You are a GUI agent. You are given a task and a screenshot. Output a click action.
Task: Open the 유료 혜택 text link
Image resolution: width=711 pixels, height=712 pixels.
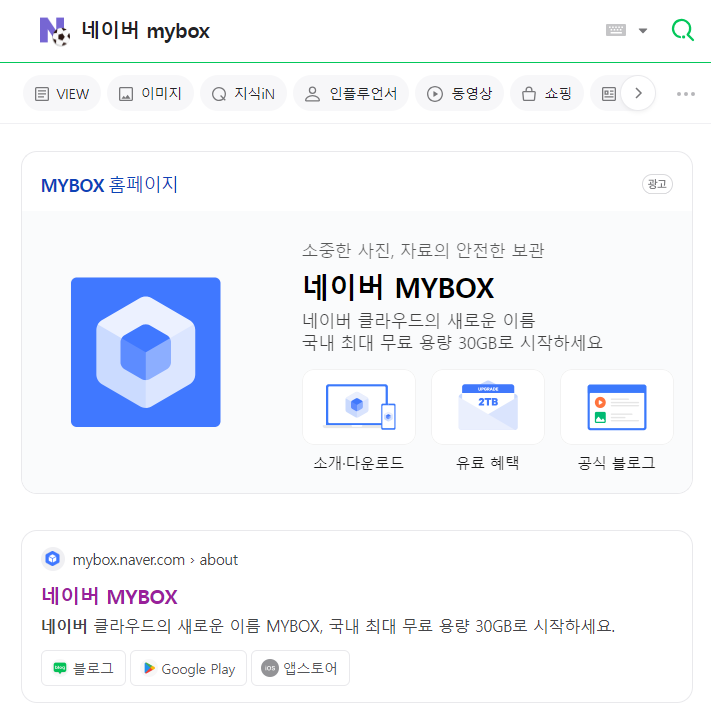click(488, 463)
